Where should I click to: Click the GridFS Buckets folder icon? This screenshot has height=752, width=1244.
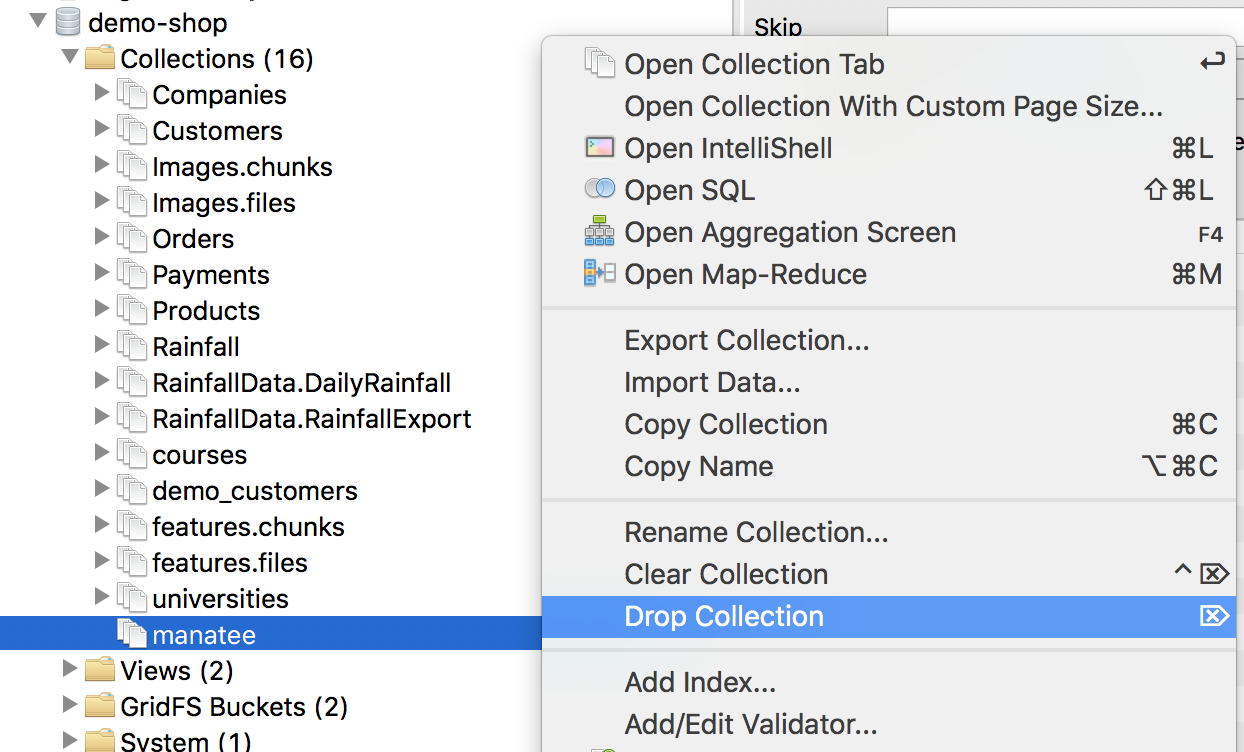coord(100,706)
